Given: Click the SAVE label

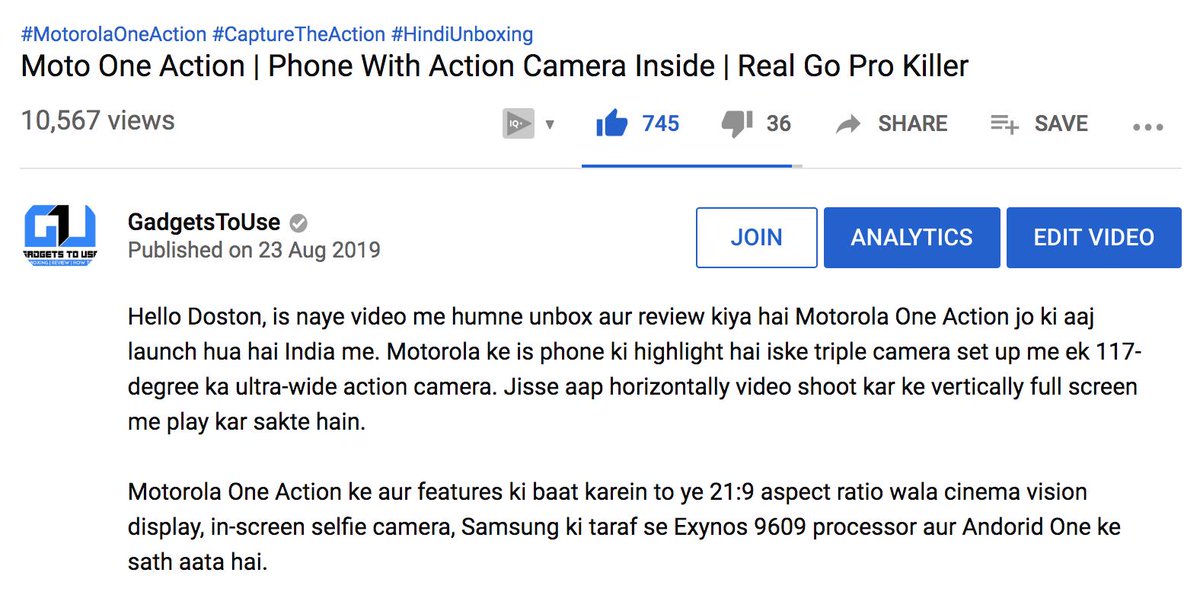Looking at the screenshot, I should [x=1061, y=124].
